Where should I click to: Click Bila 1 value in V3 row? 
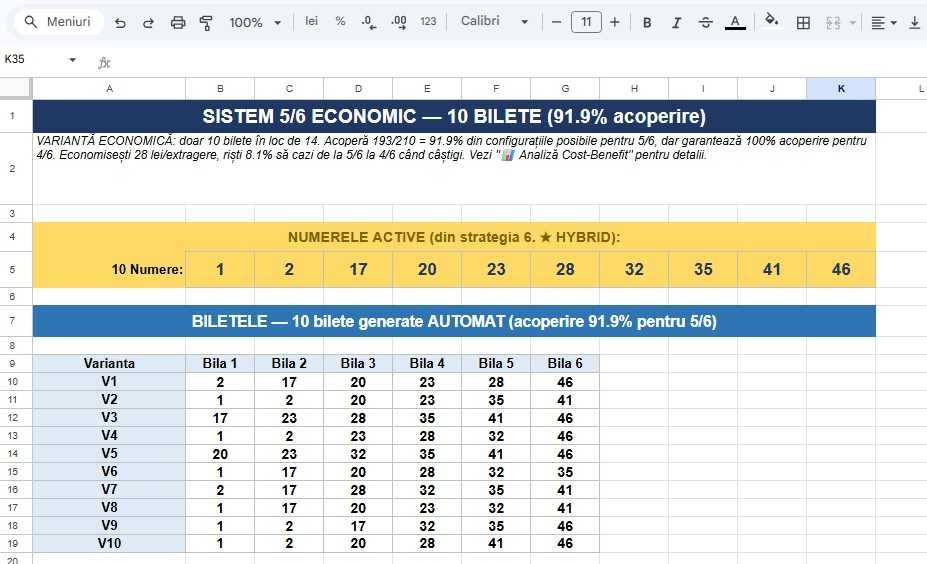[x=220, y=418]
